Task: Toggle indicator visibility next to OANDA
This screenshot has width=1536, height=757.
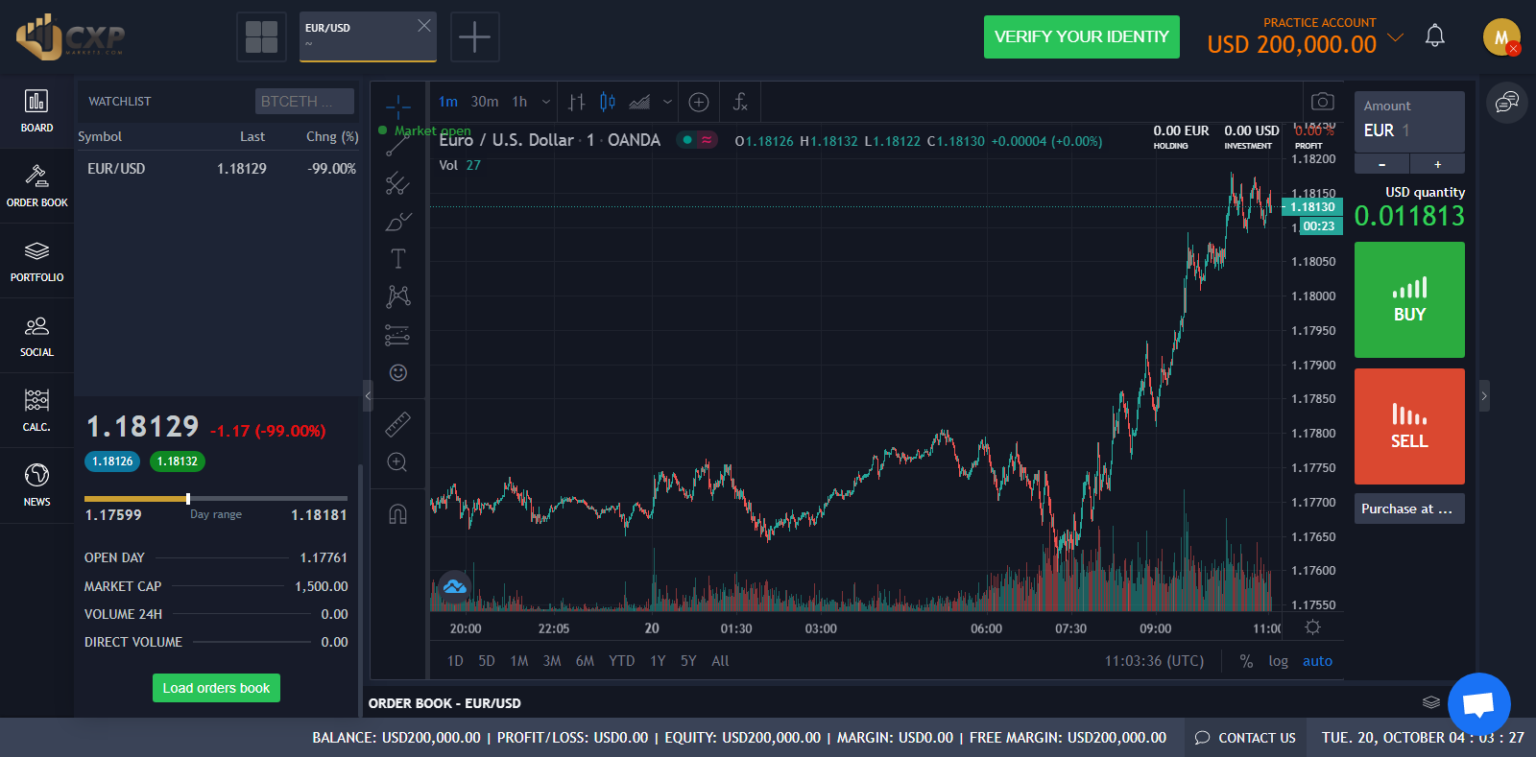Action: (698, 140)
